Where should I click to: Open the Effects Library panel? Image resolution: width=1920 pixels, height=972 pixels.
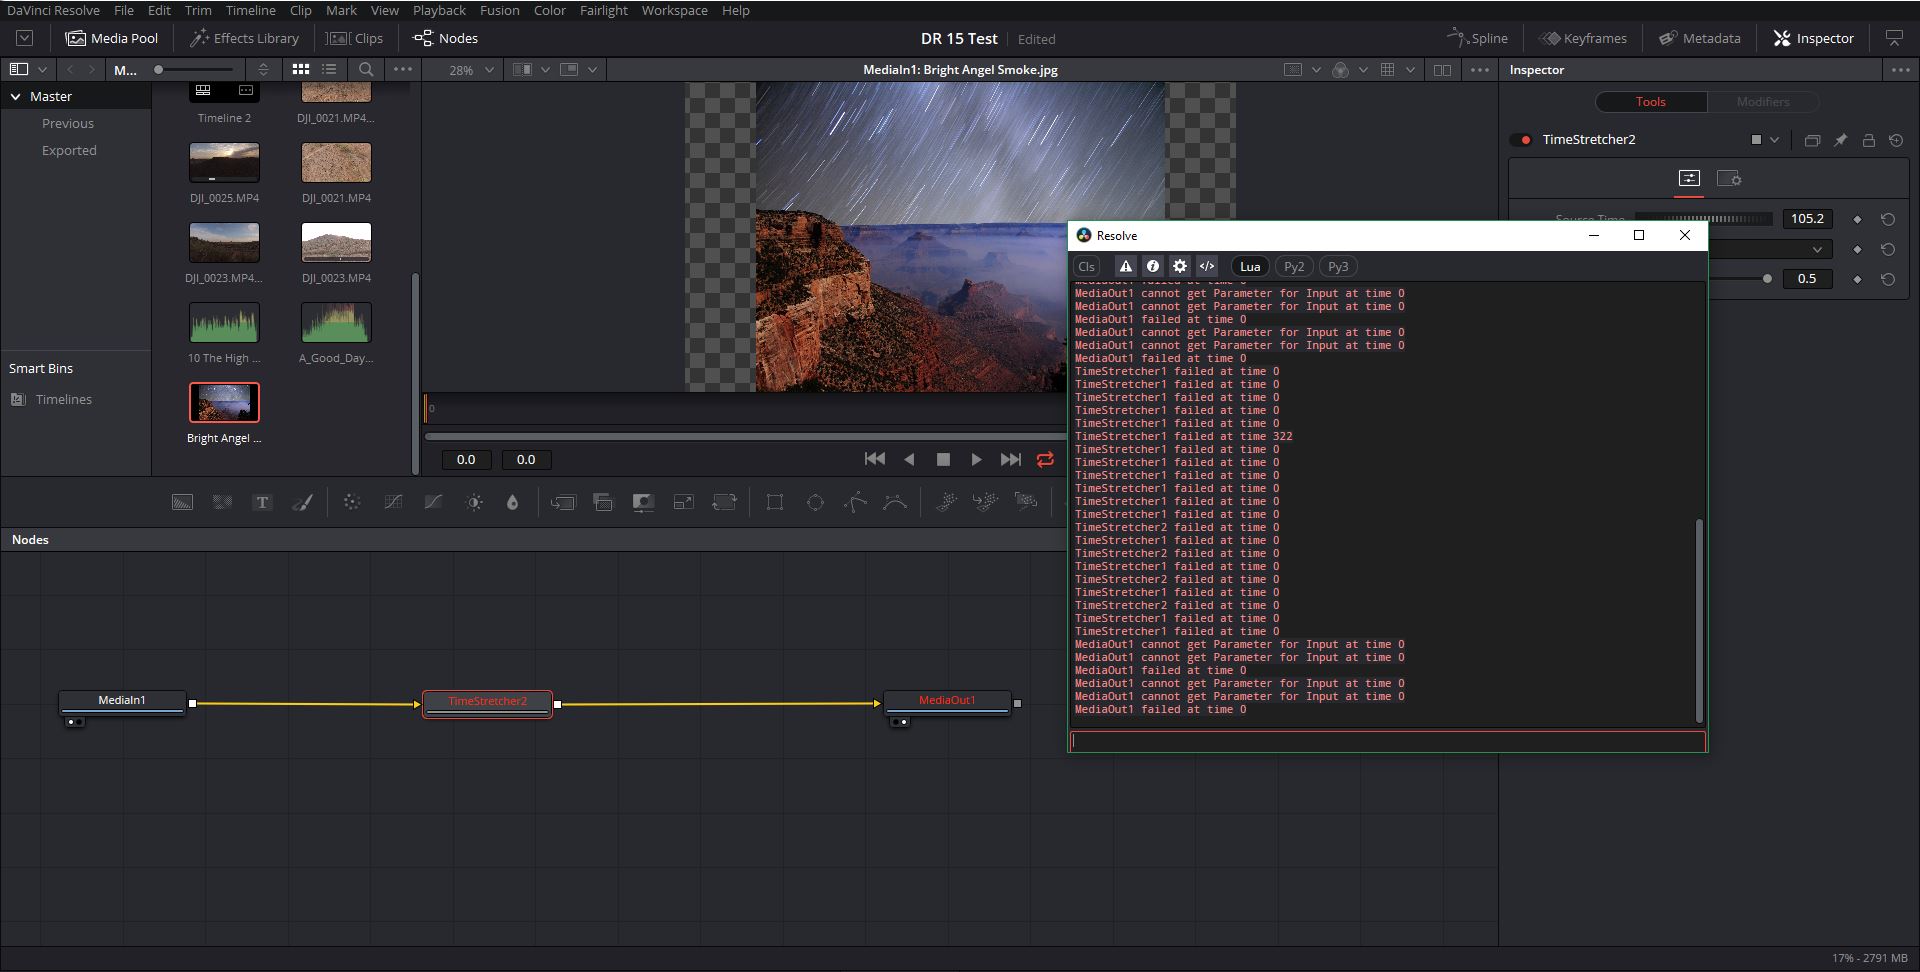point(245,38)
